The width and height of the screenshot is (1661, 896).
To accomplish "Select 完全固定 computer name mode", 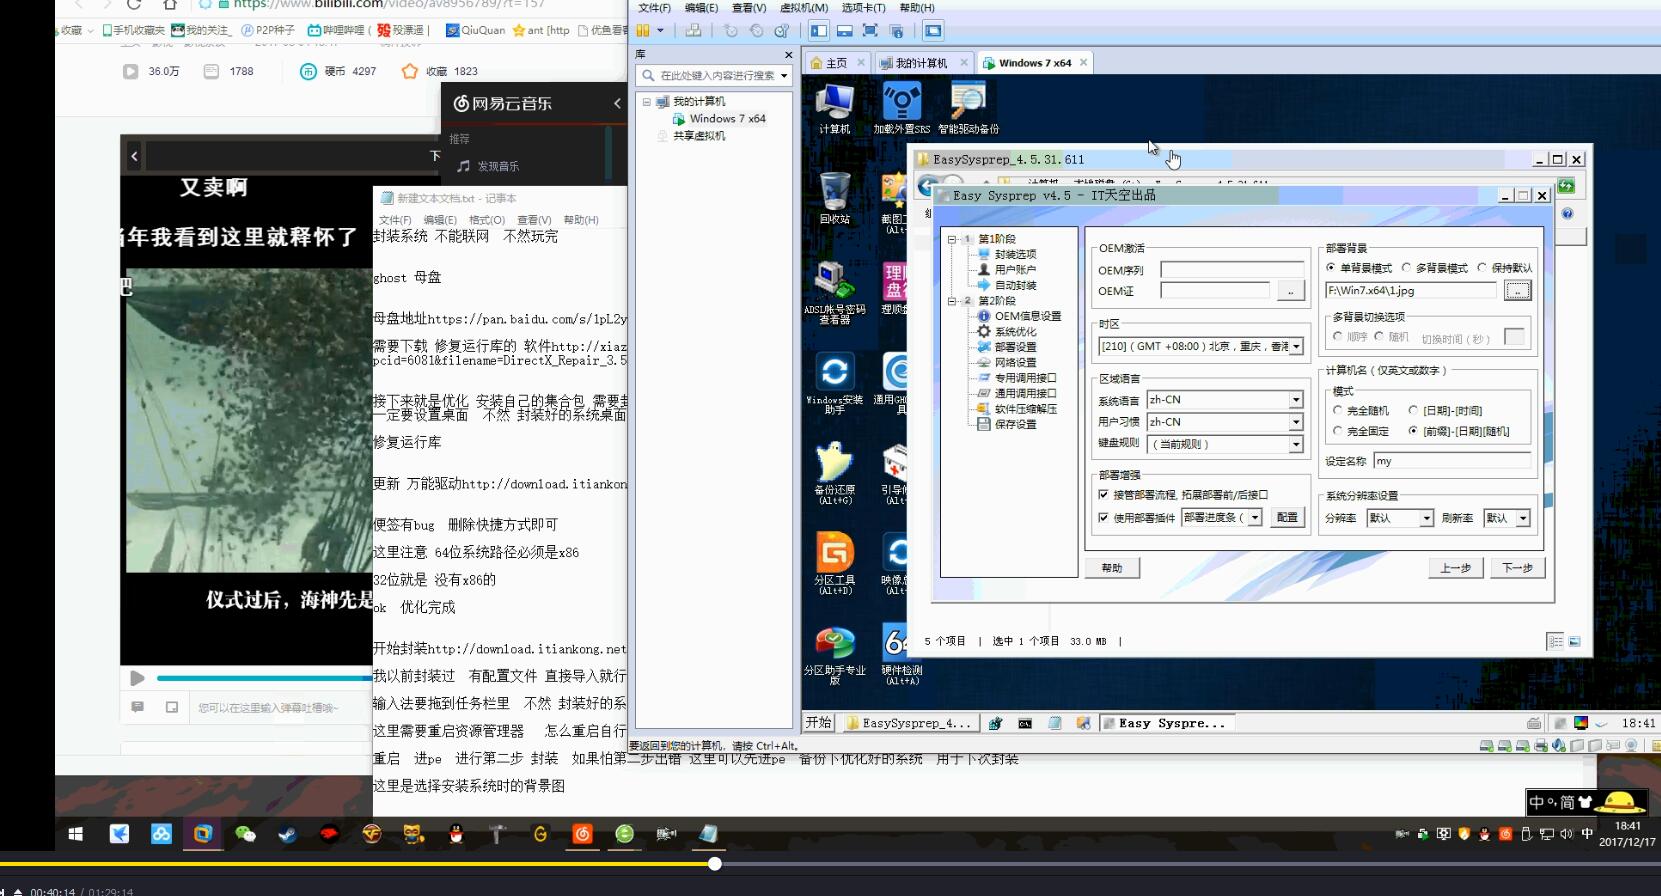I will pos(1338,431).
